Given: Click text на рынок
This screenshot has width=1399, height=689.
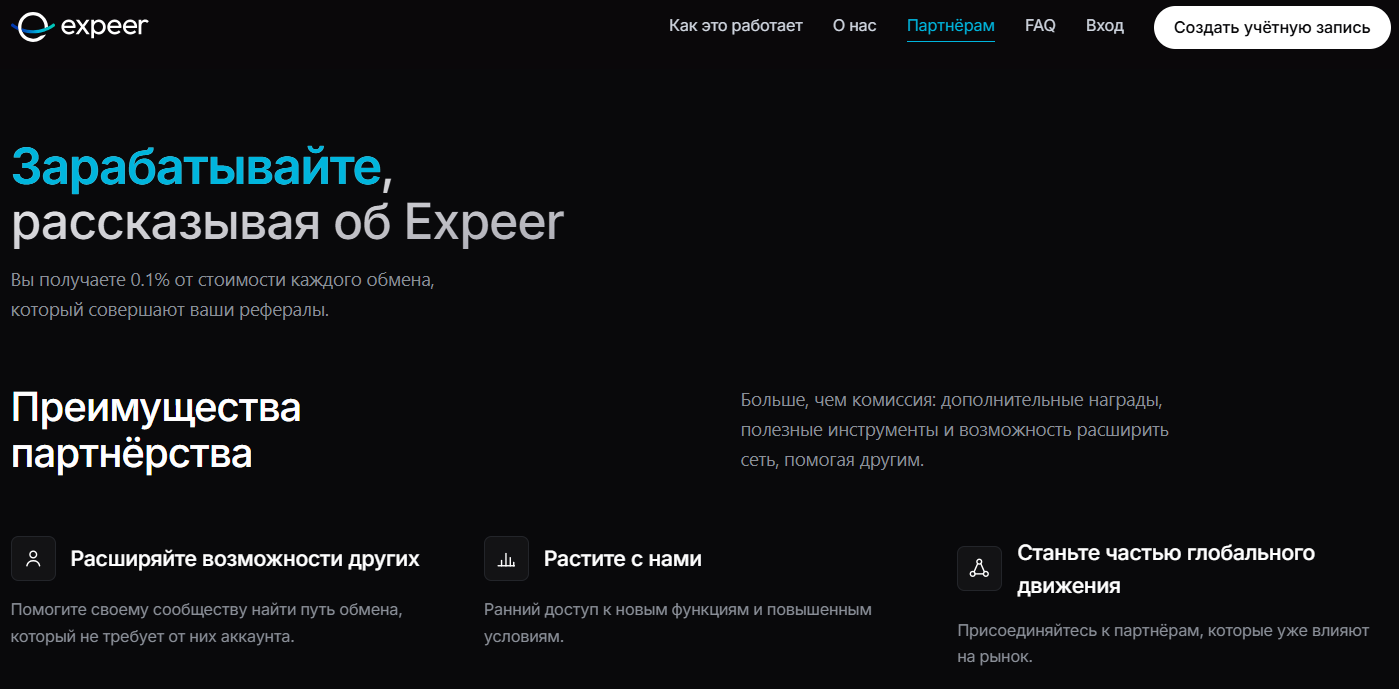Looking at the screenshot, I should pos(994,658).
